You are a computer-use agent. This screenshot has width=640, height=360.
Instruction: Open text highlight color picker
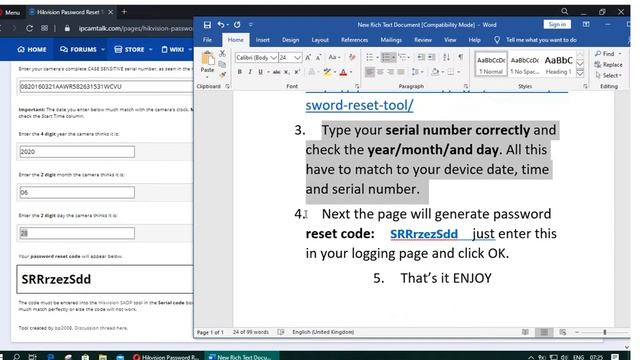click(x=335, y=72)
